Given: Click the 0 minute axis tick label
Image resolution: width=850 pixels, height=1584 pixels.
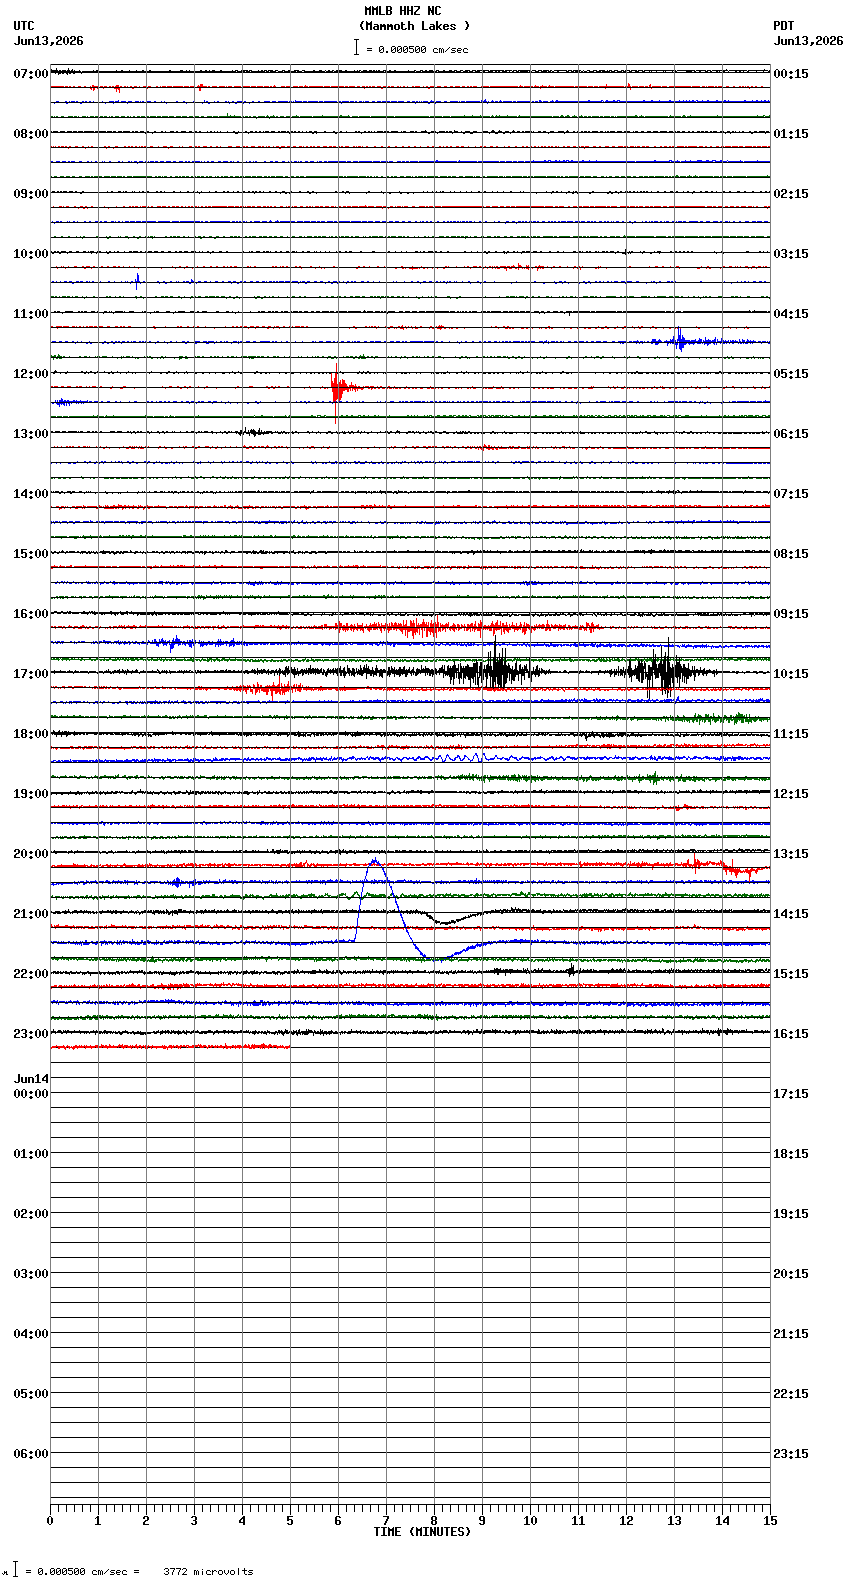Looking at the screenshot, I should pyautogui.click(x=50, y=1521).
